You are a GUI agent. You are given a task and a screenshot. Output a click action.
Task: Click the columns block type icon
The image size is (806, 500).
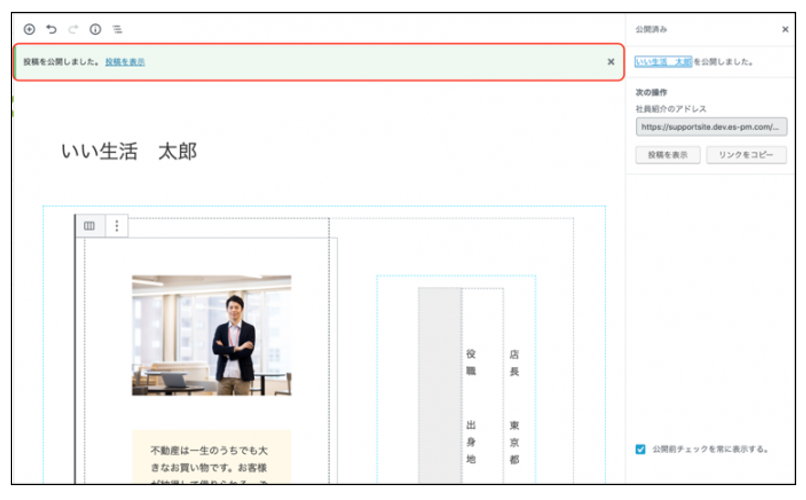[89, 226]
